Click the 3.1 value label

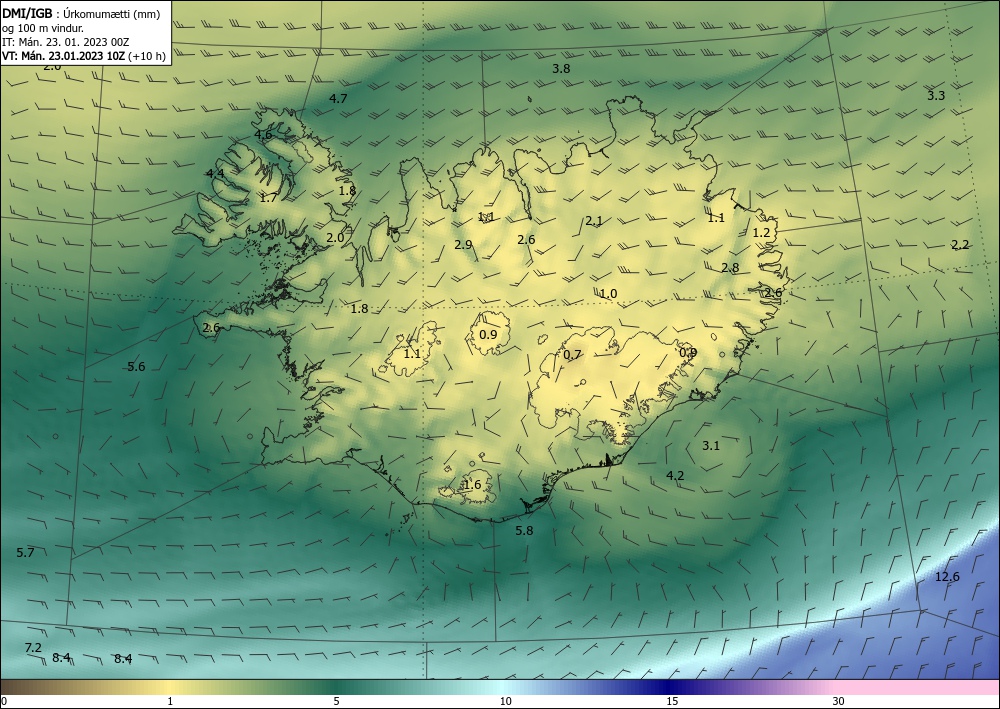click(x=710, y=446)
